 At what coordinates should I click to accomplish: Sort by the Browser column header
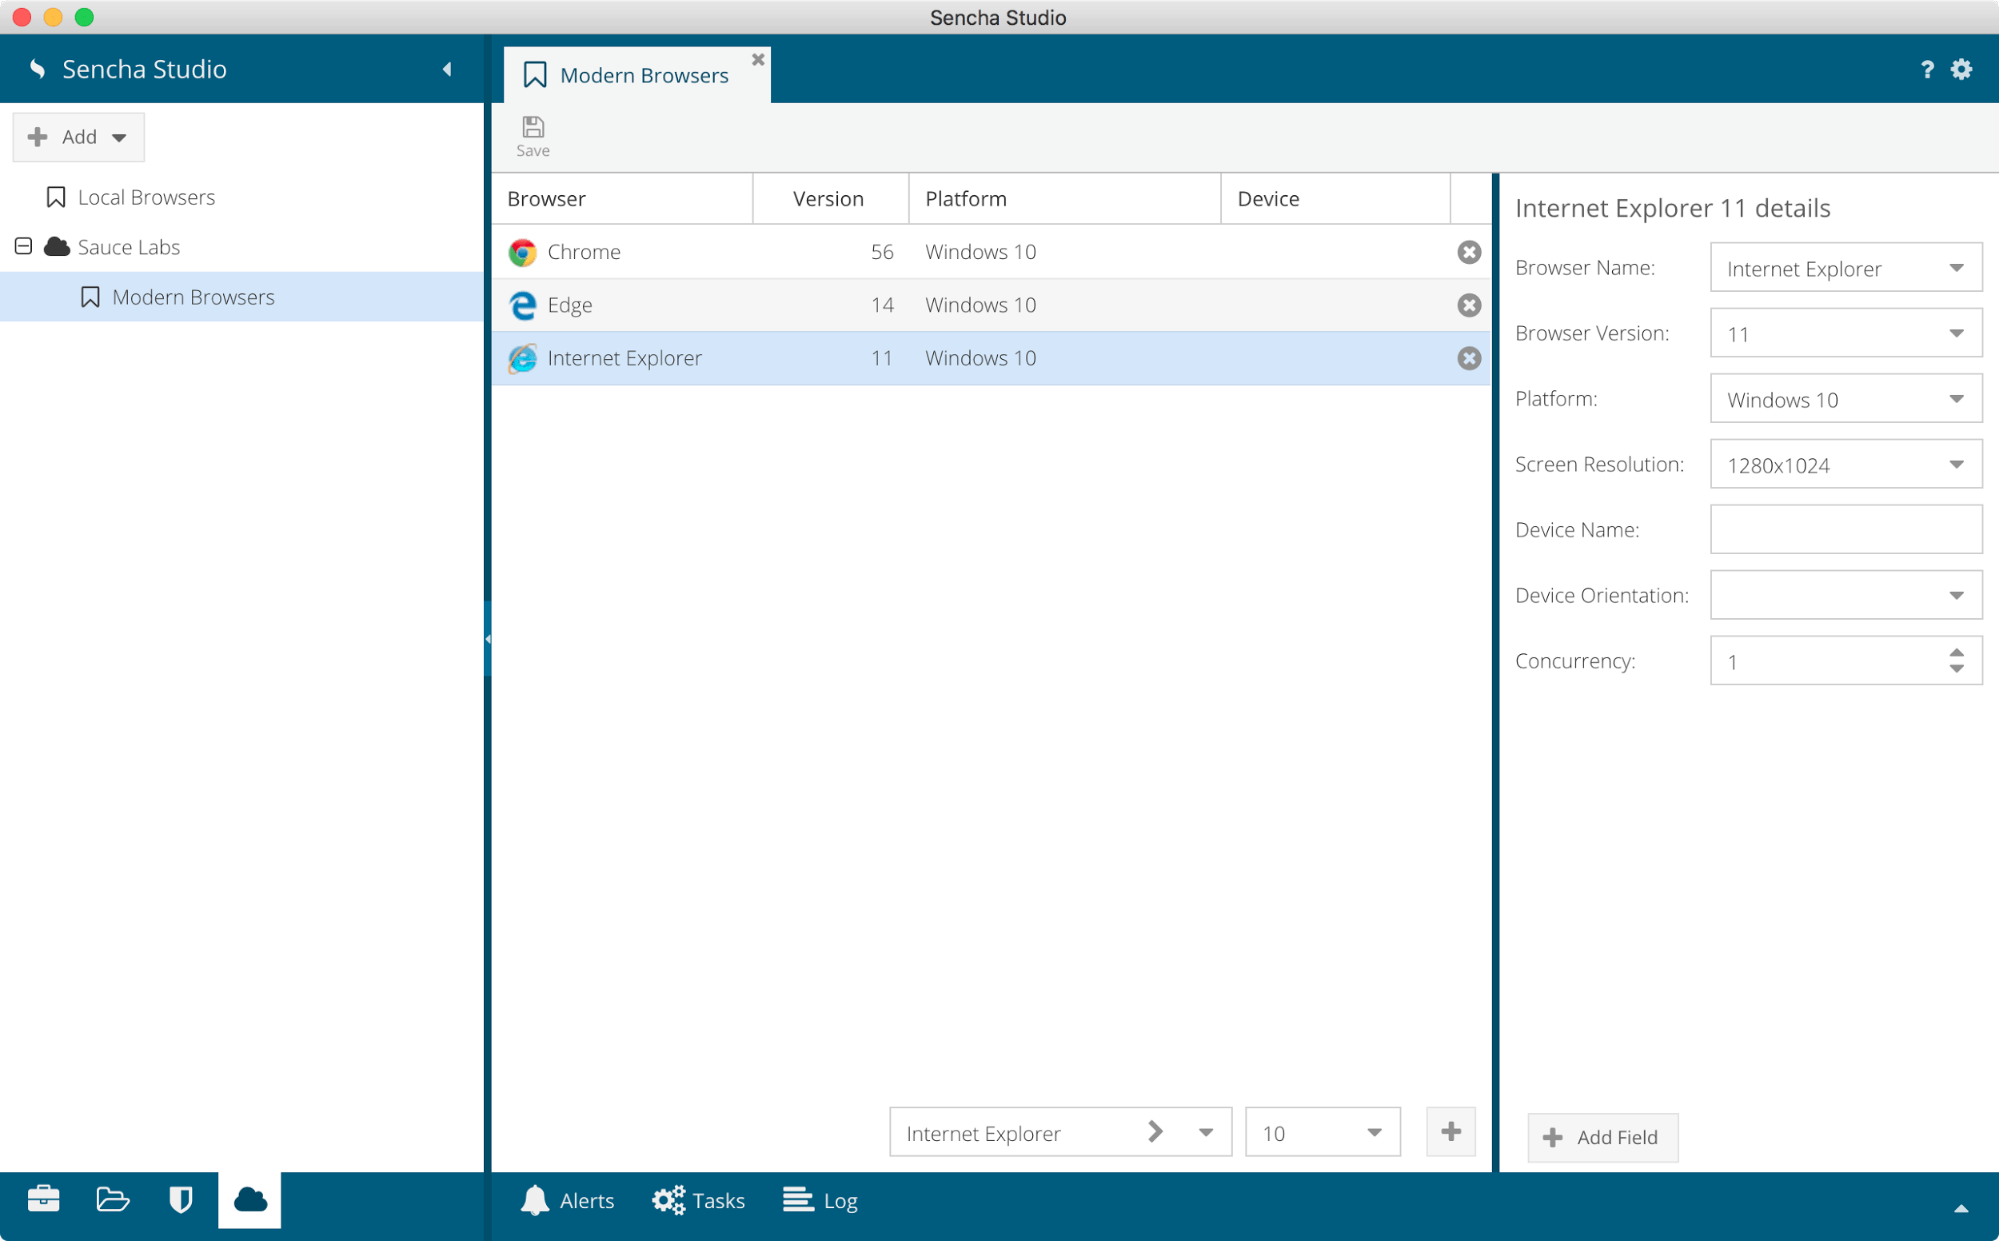coord(622,199)
